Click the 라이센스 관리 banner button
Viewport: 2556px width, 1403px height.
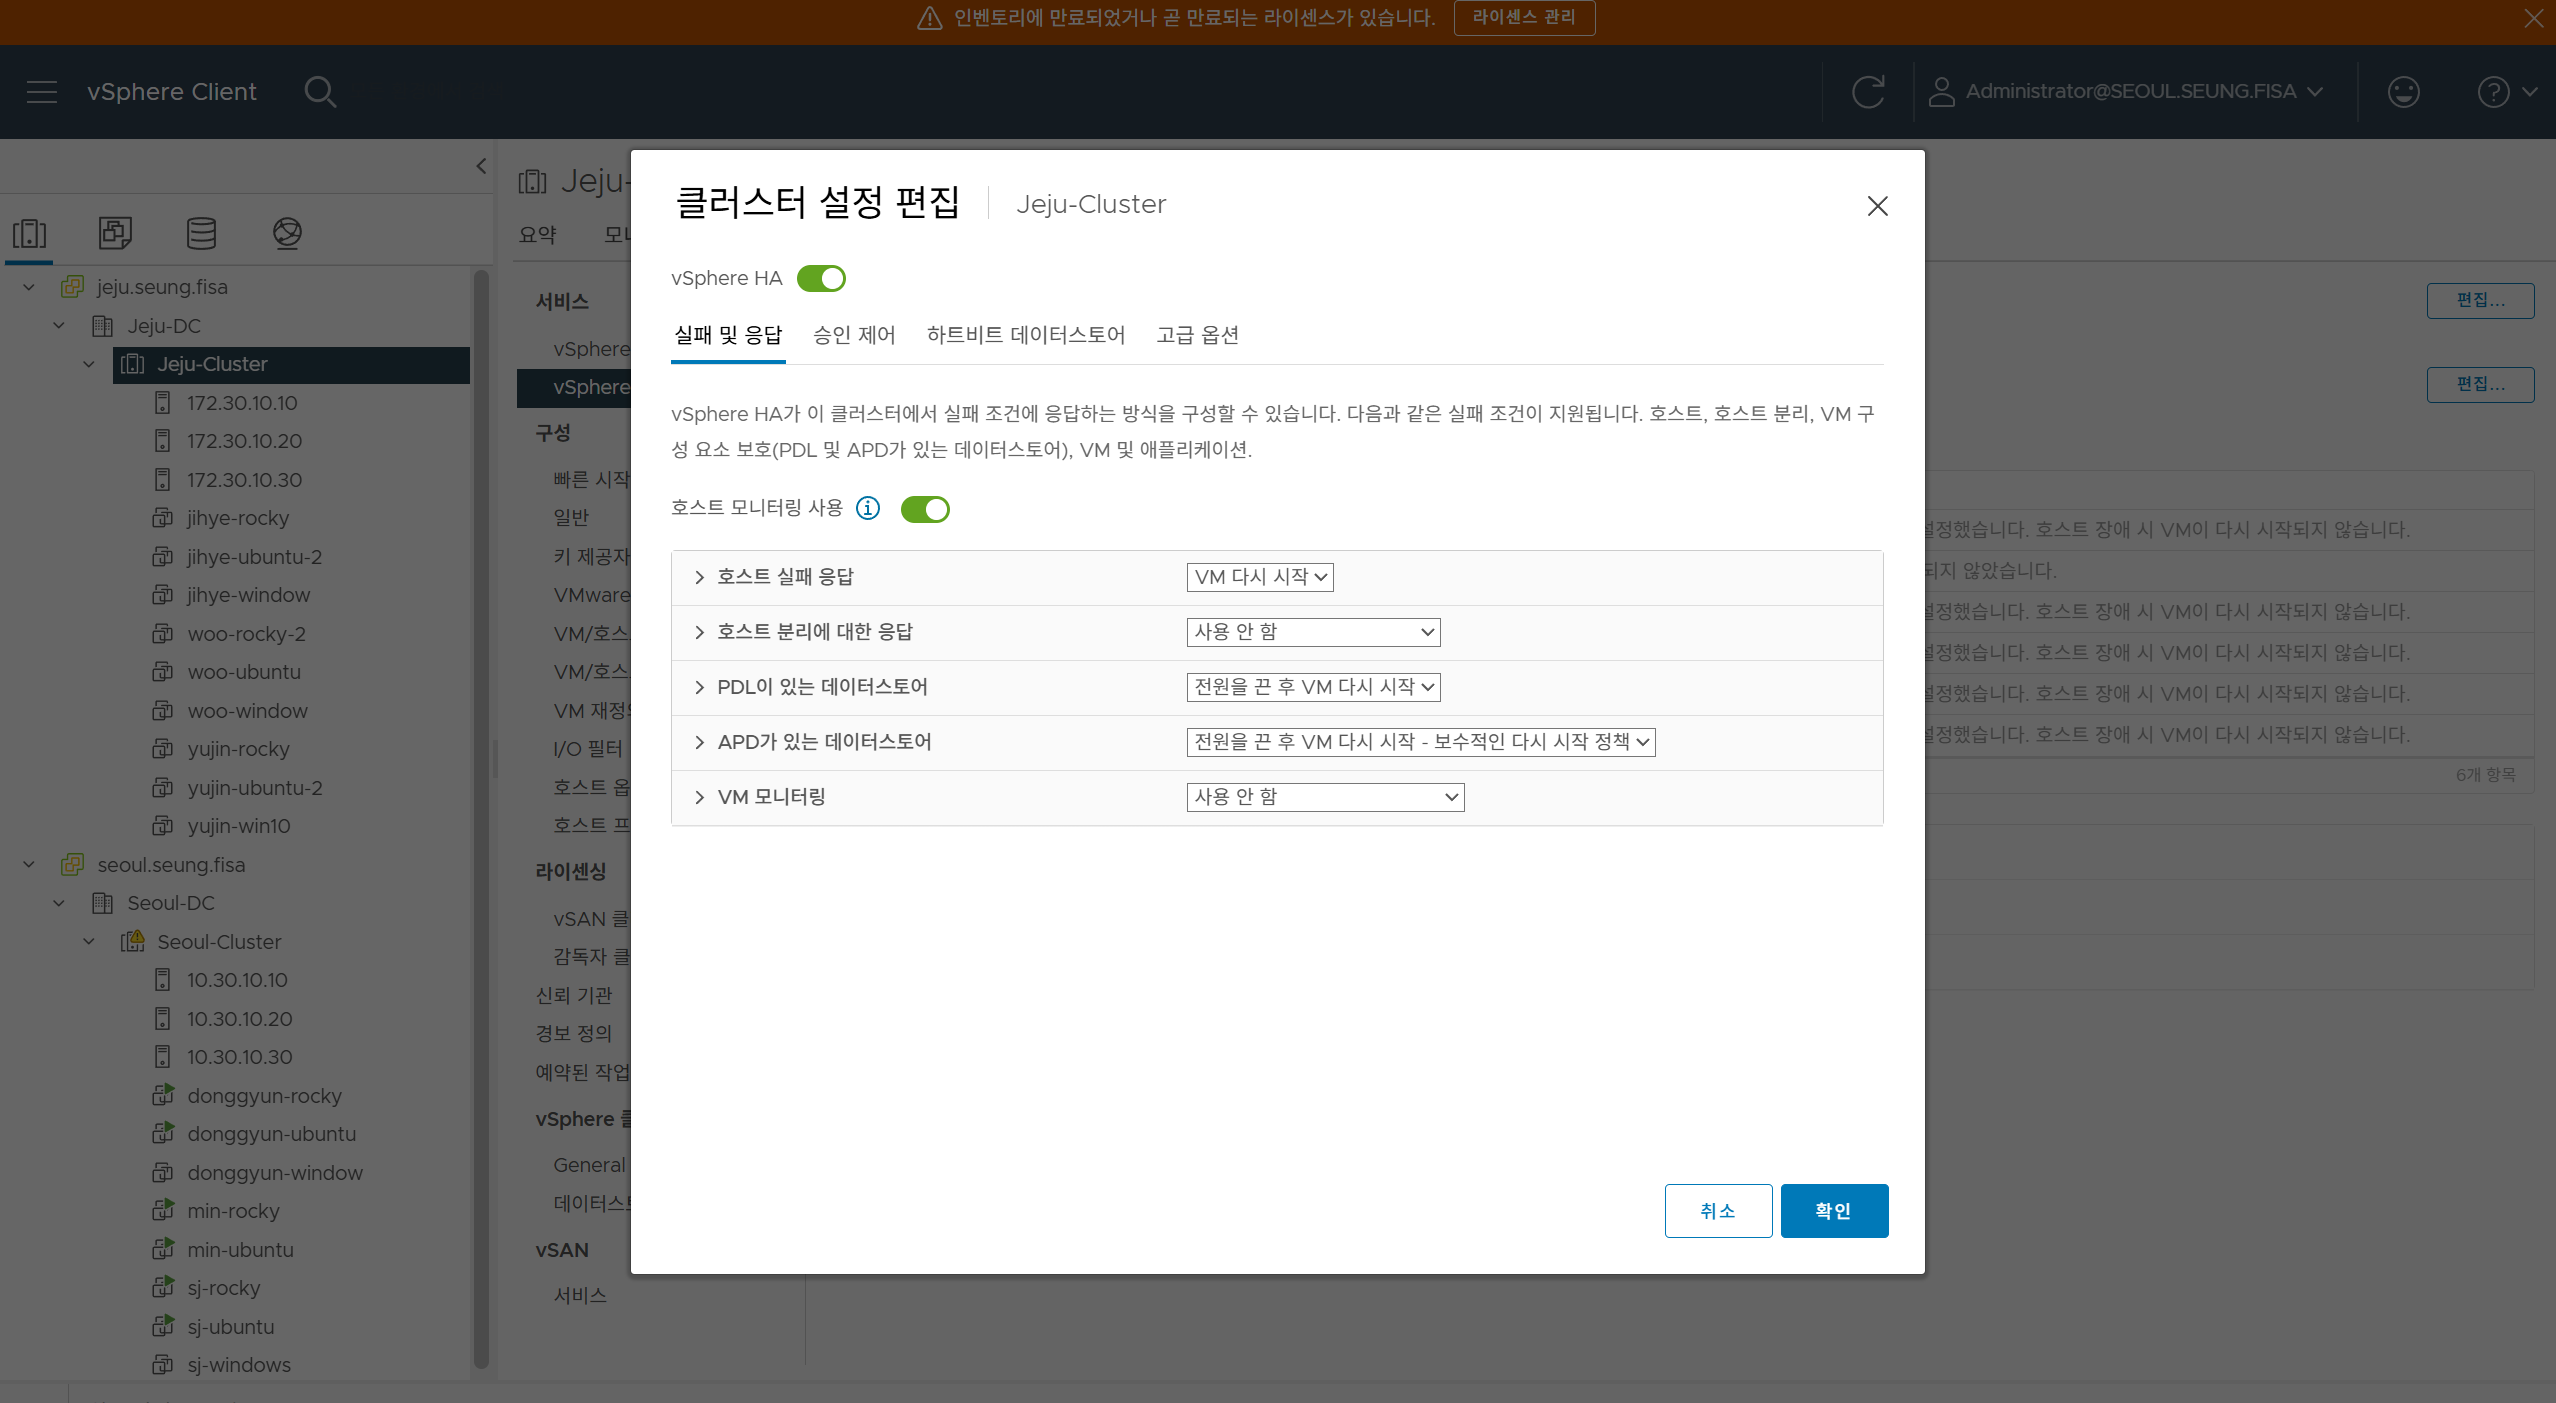(1523, 18)
